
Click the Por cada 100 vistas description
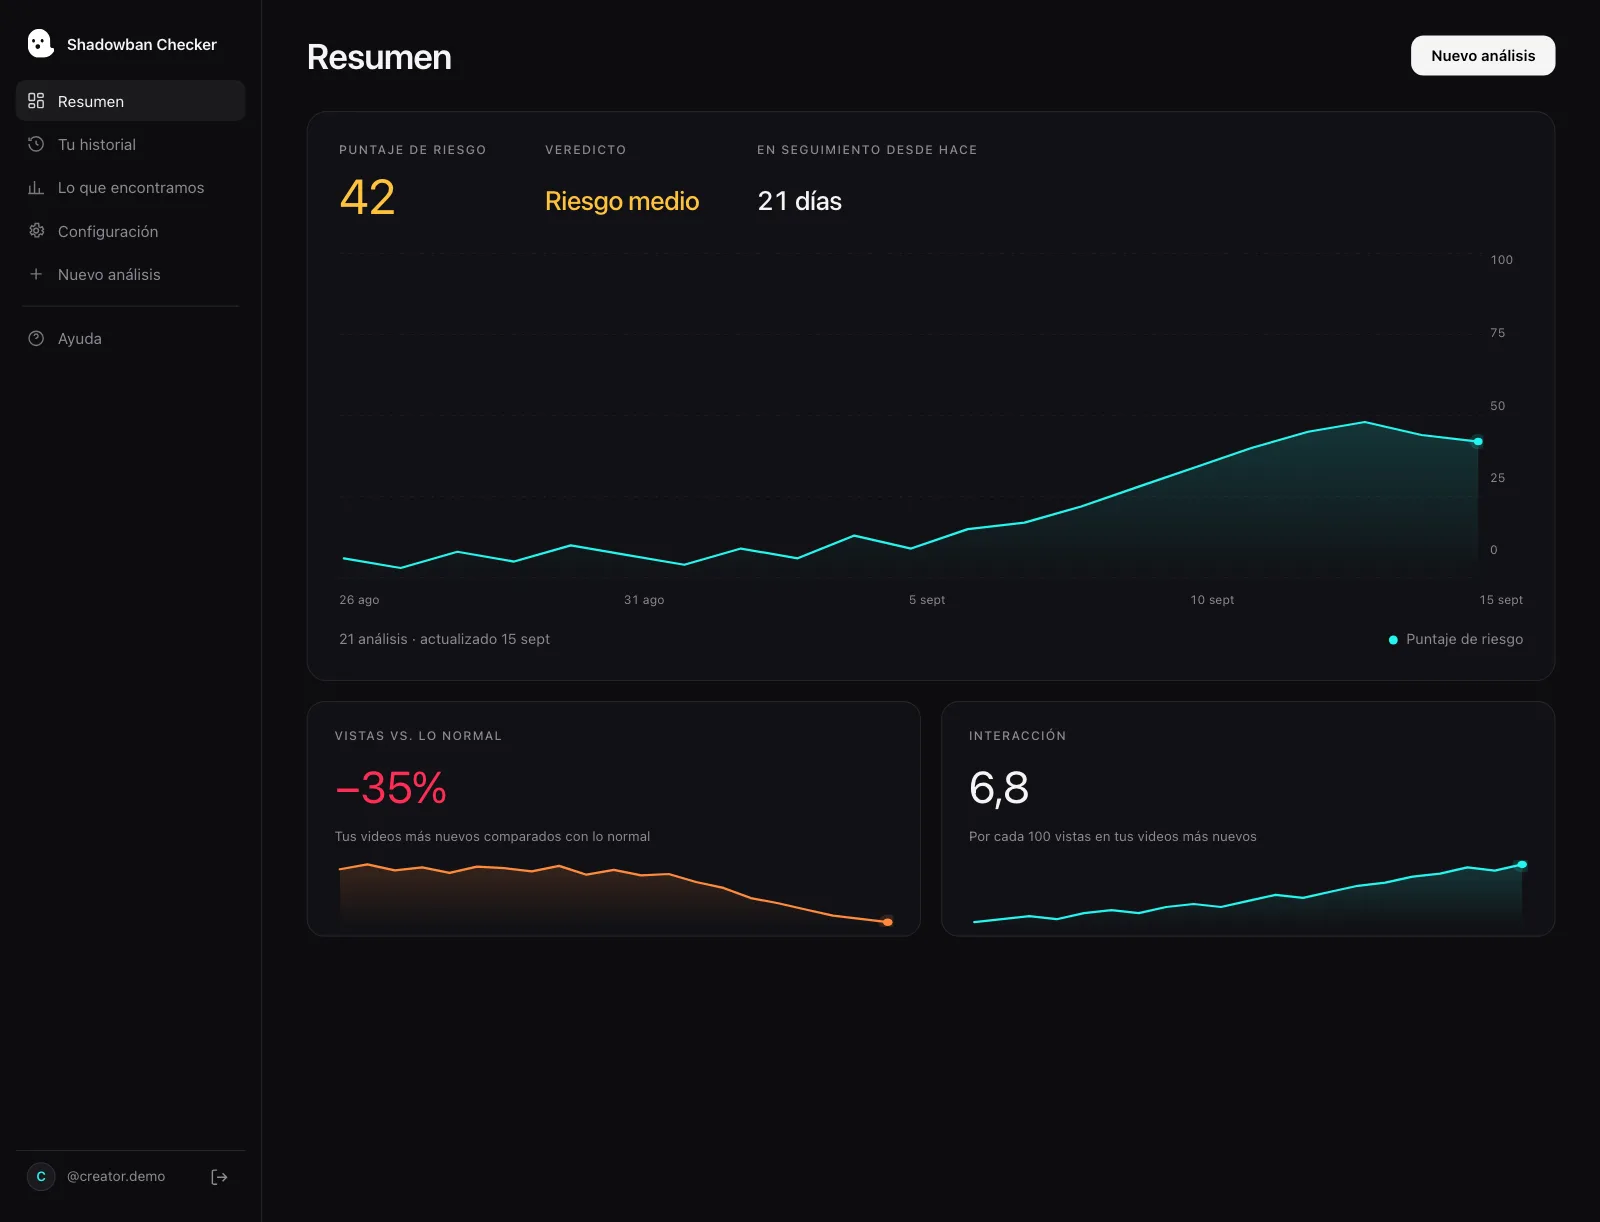1113,837
